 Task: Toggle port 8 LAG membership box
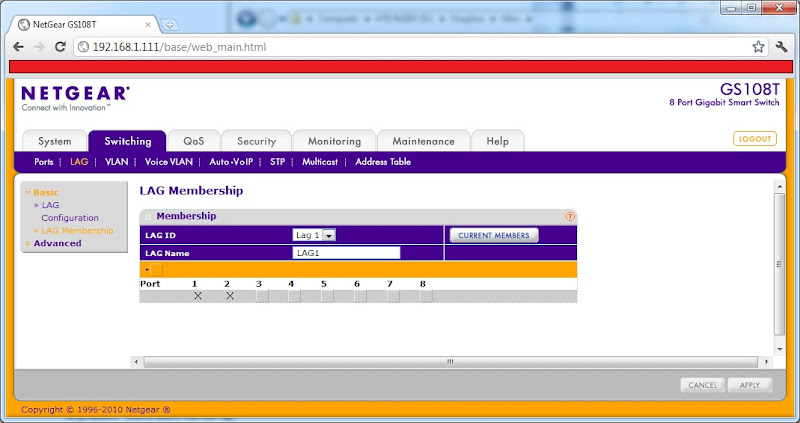426,296
